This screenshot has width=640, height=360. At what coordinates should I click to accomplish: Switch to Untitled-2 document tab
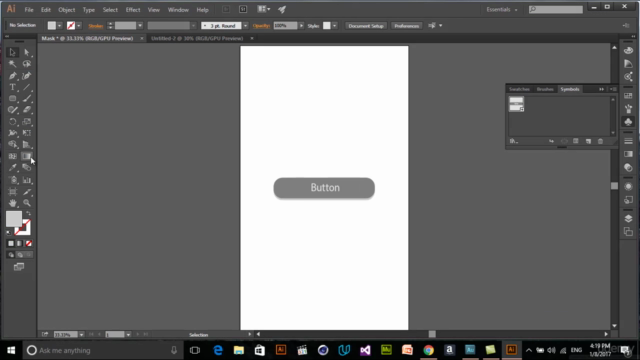click(197, 38)
